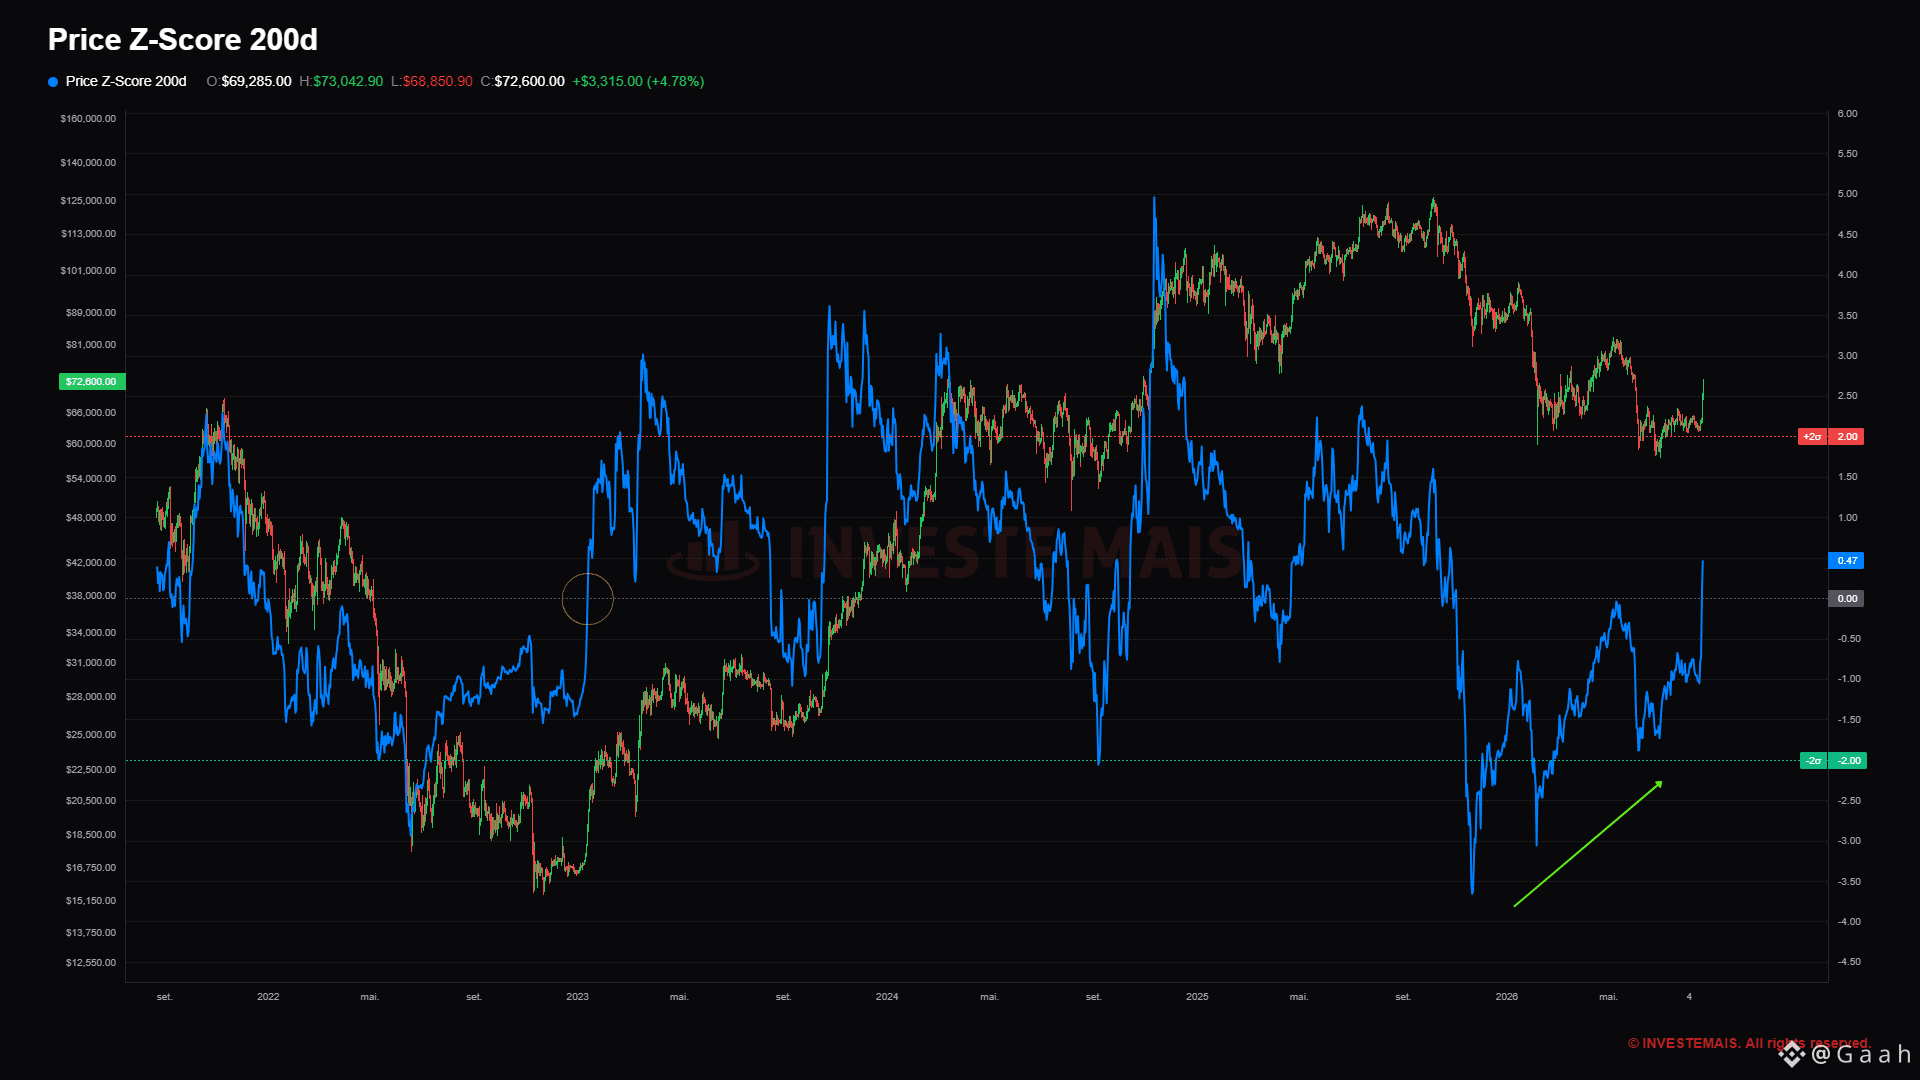Image resolution: width=1920 pixels, height=1080 pixels.
Task: Click the $34,000.00 price axis label
Action: (x=91, y=632)
